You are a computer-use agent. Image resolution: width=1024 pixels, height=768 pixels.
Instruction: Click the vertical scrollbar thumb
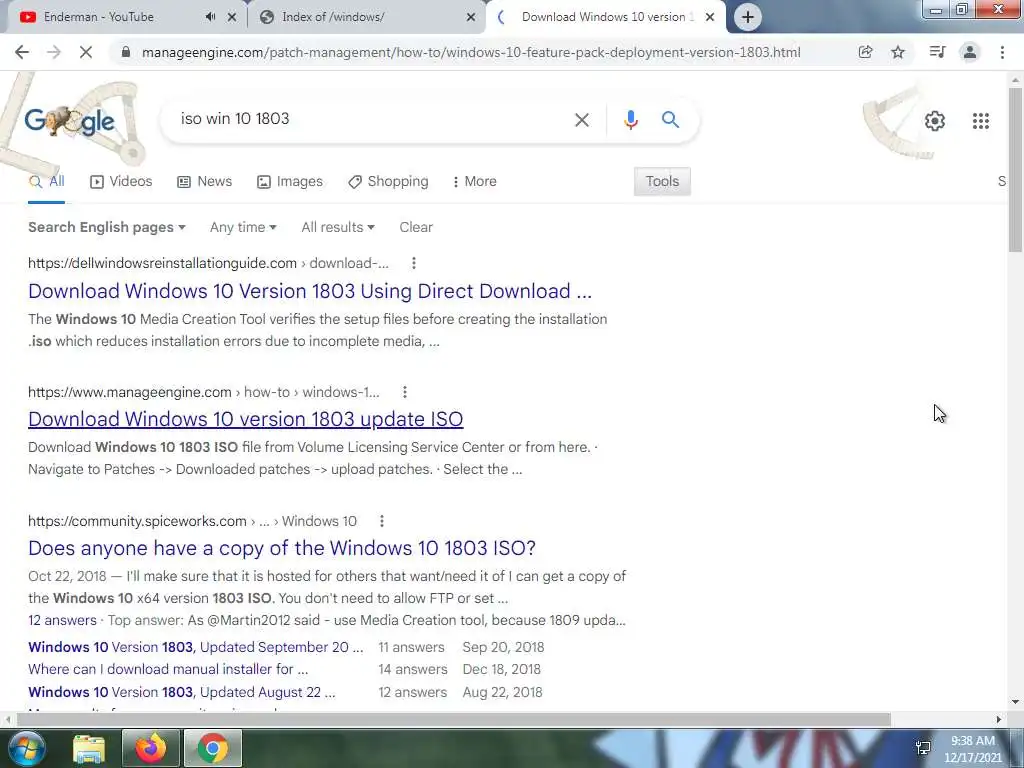1016,170
